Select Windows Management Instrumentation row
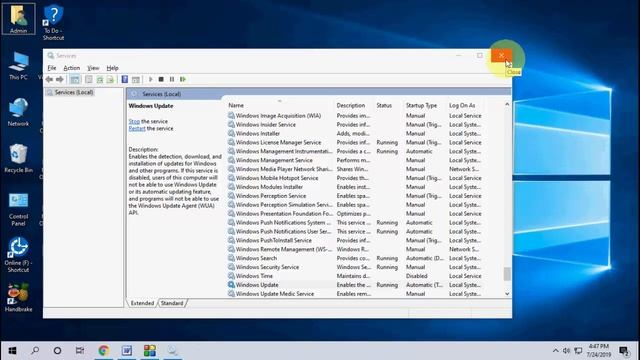The image size is (640, 360). click(x=355, y=151)
